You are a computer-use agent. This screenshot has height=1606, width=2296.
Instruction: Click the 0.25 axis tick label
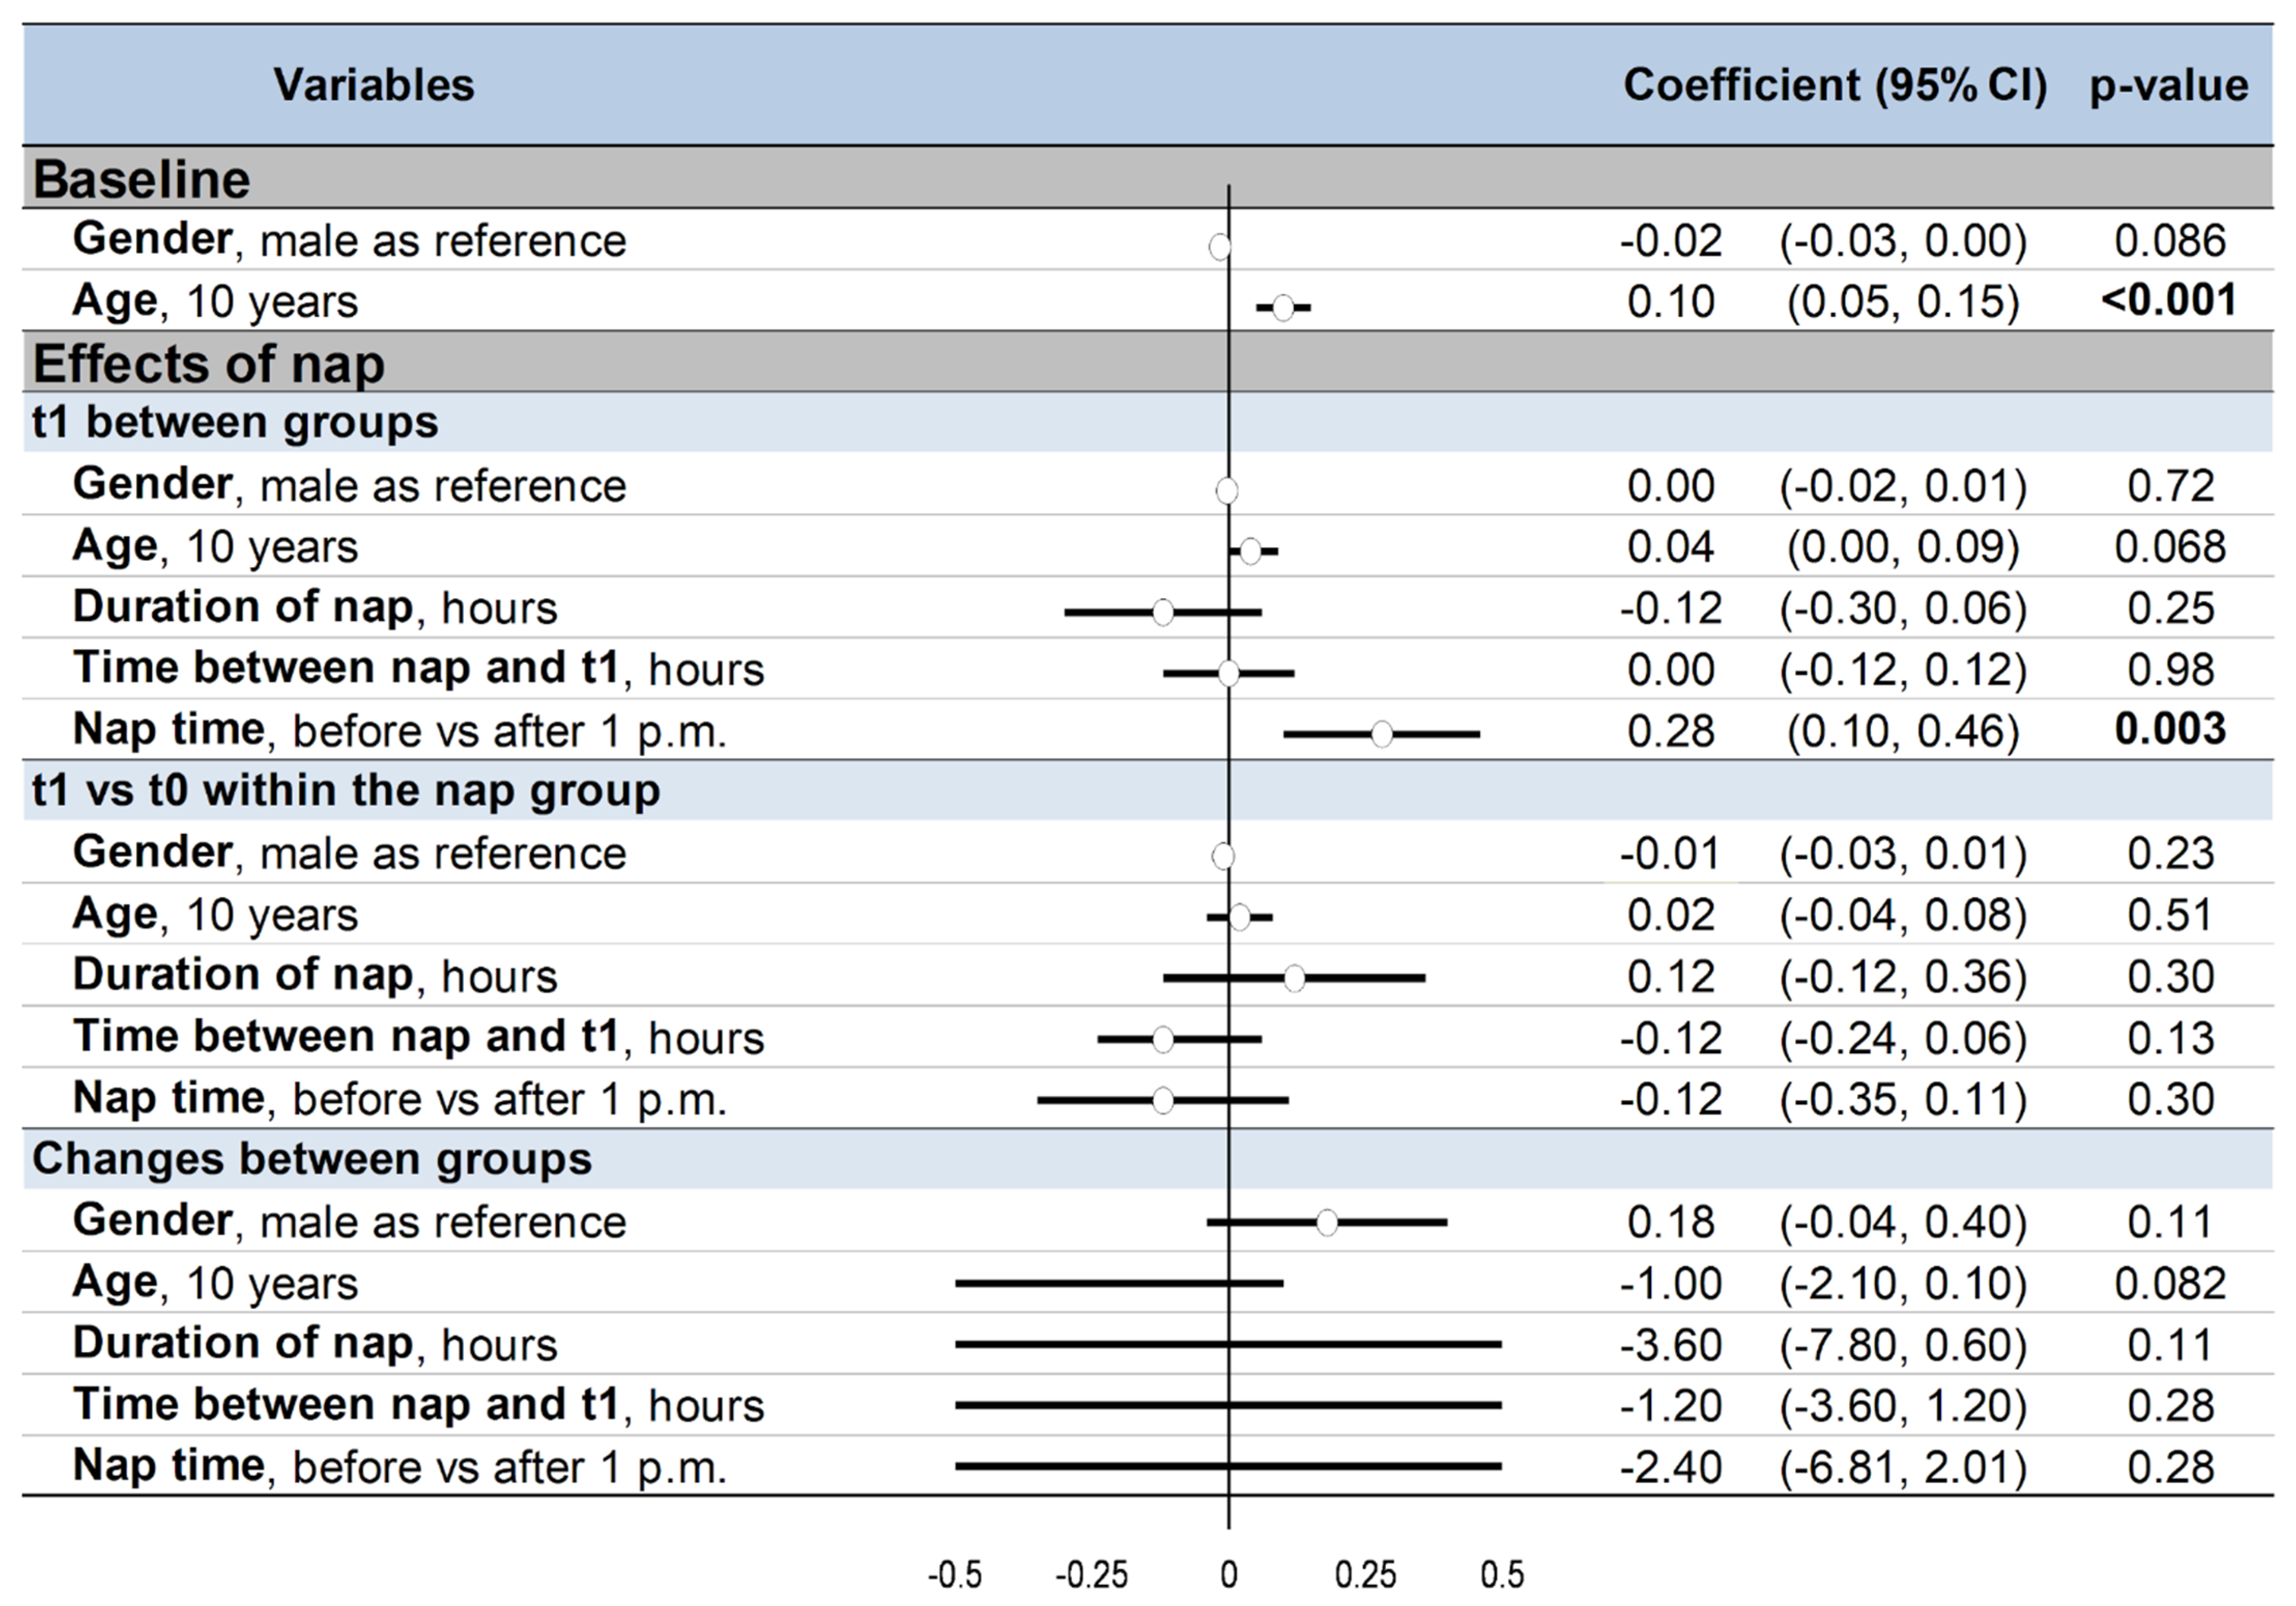click(x=1365, y=1575)
